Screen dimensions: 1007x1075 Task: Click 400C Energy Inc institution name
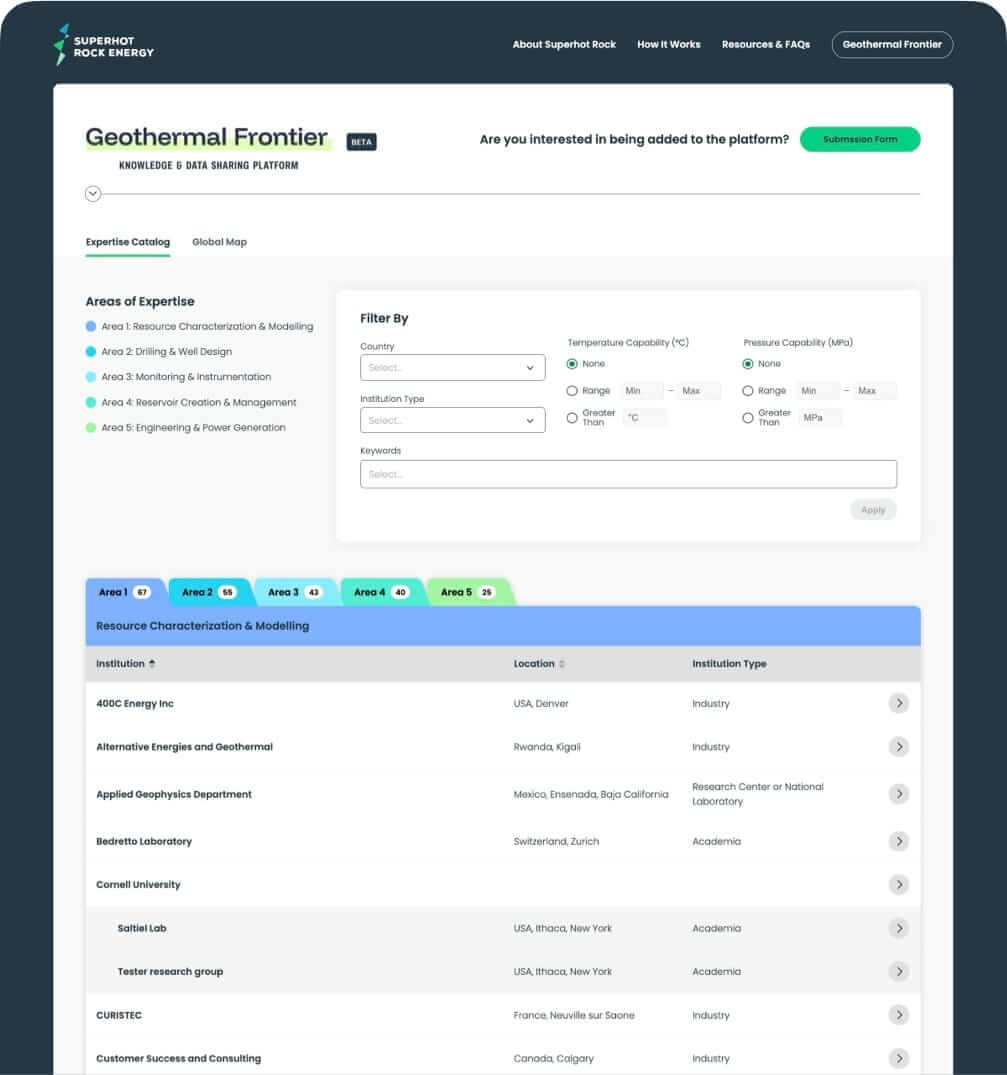[135, 703]
